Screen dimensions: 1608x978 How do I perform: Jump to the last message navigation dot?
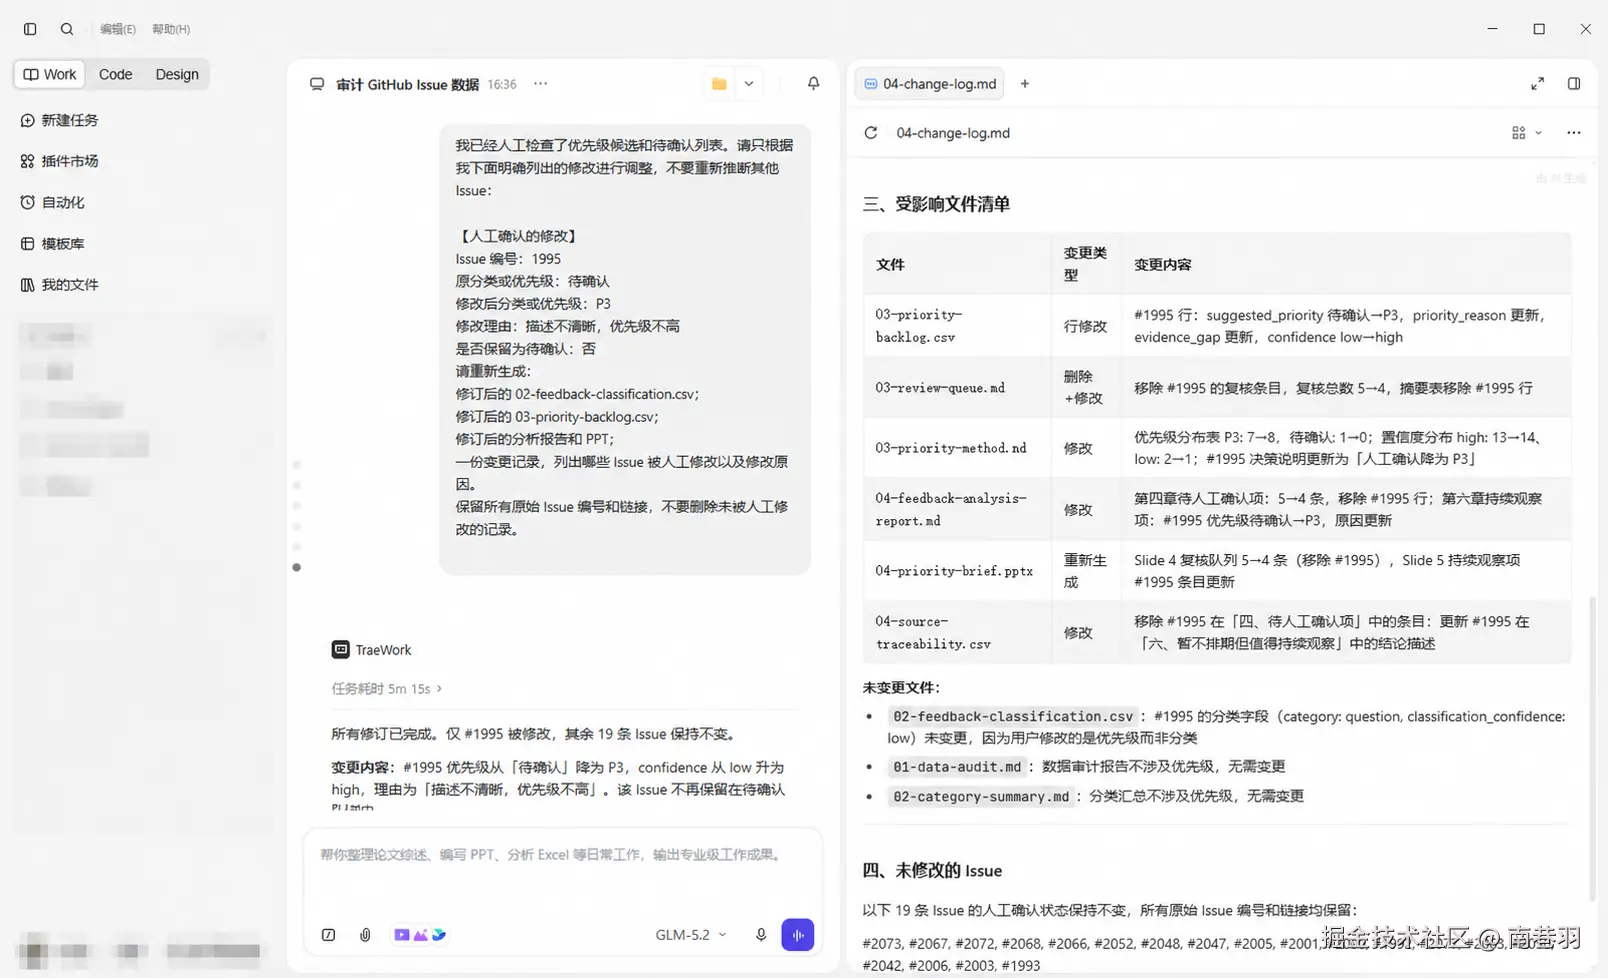pos(297,567)
